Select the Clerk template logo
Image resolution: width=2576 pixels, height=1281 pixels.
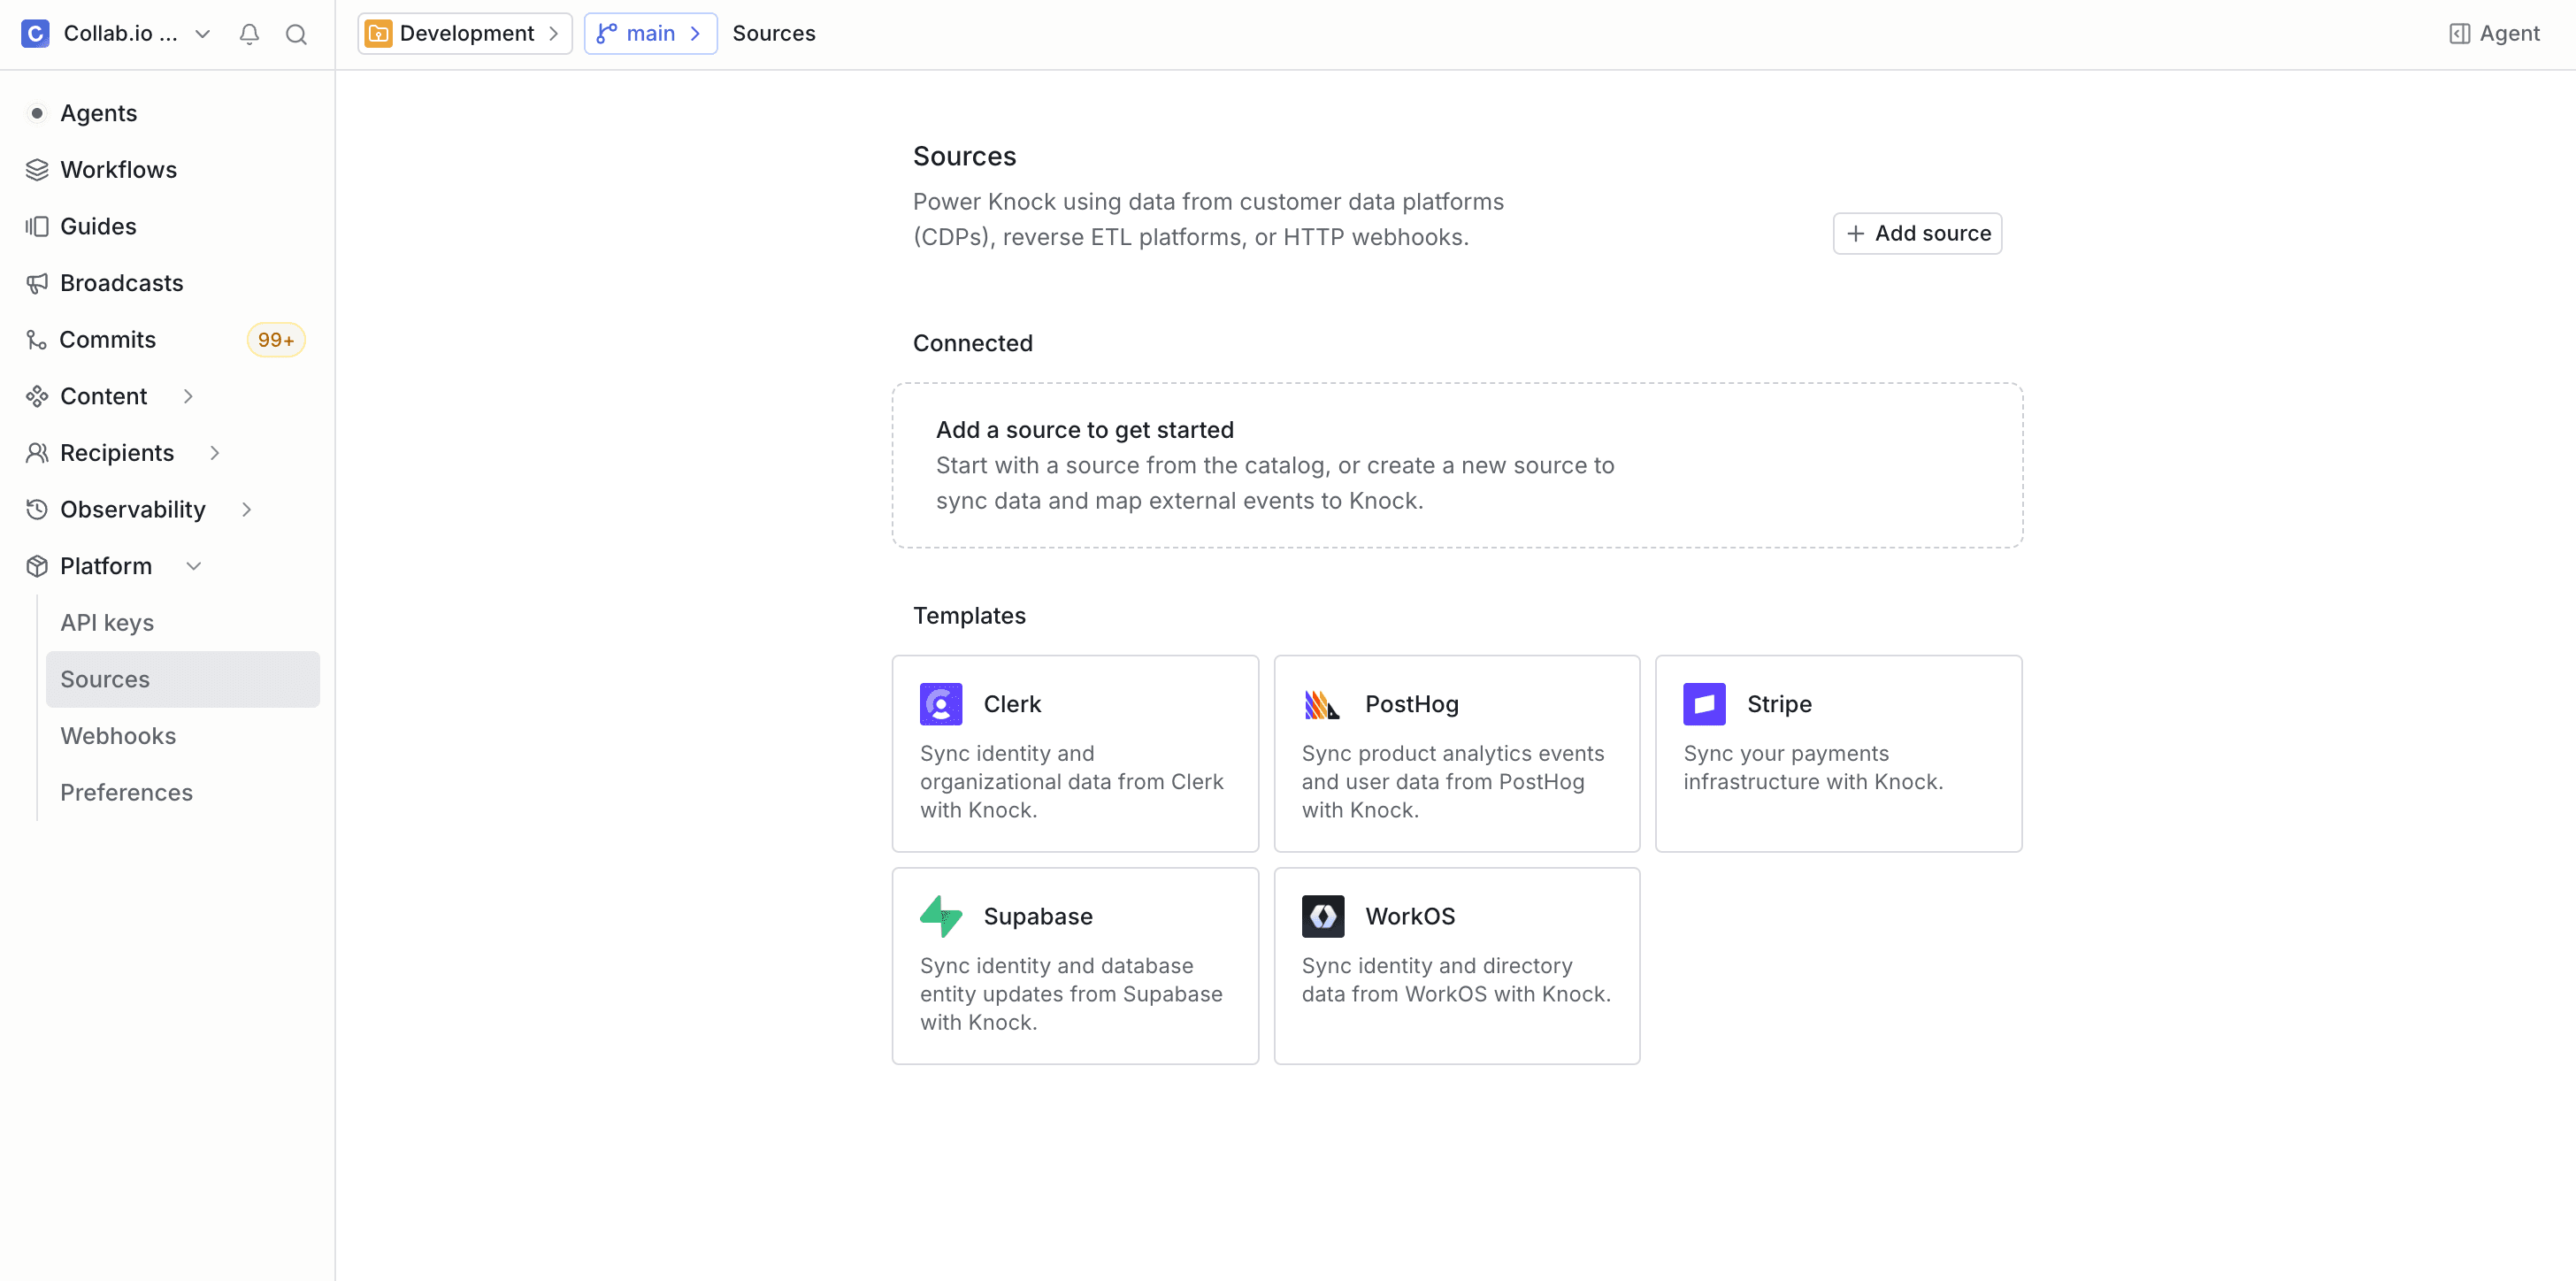[x=940, y=703]
